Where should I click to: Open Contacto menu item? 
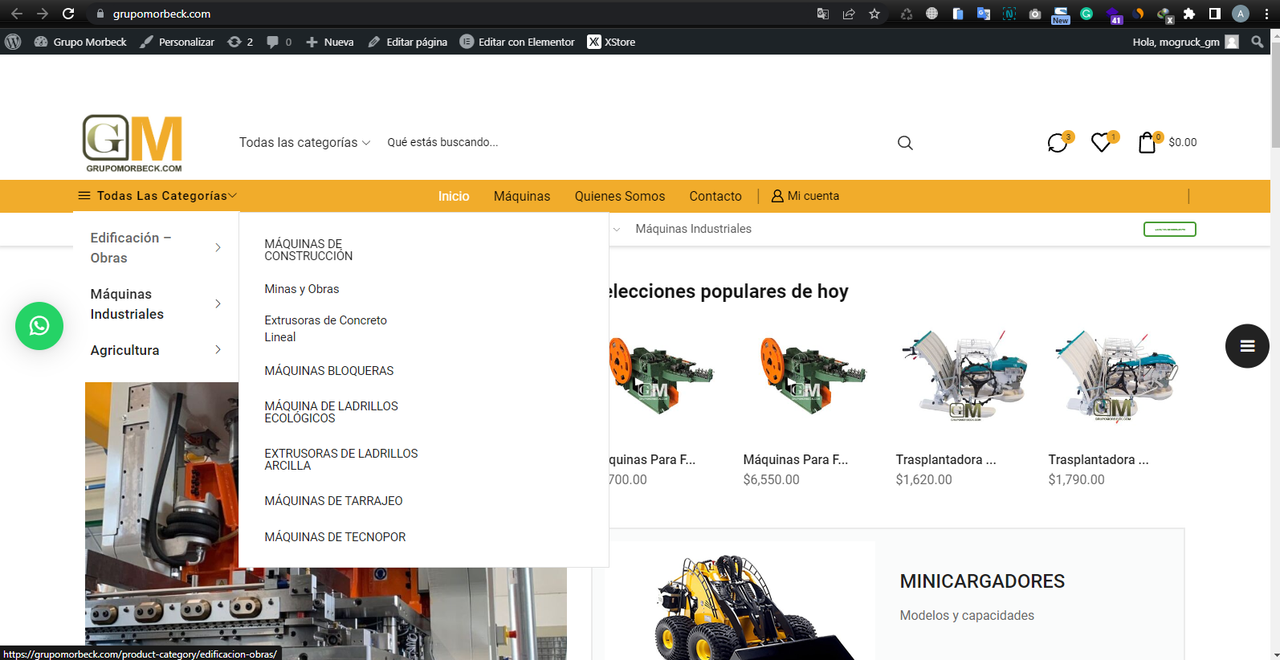716,196
